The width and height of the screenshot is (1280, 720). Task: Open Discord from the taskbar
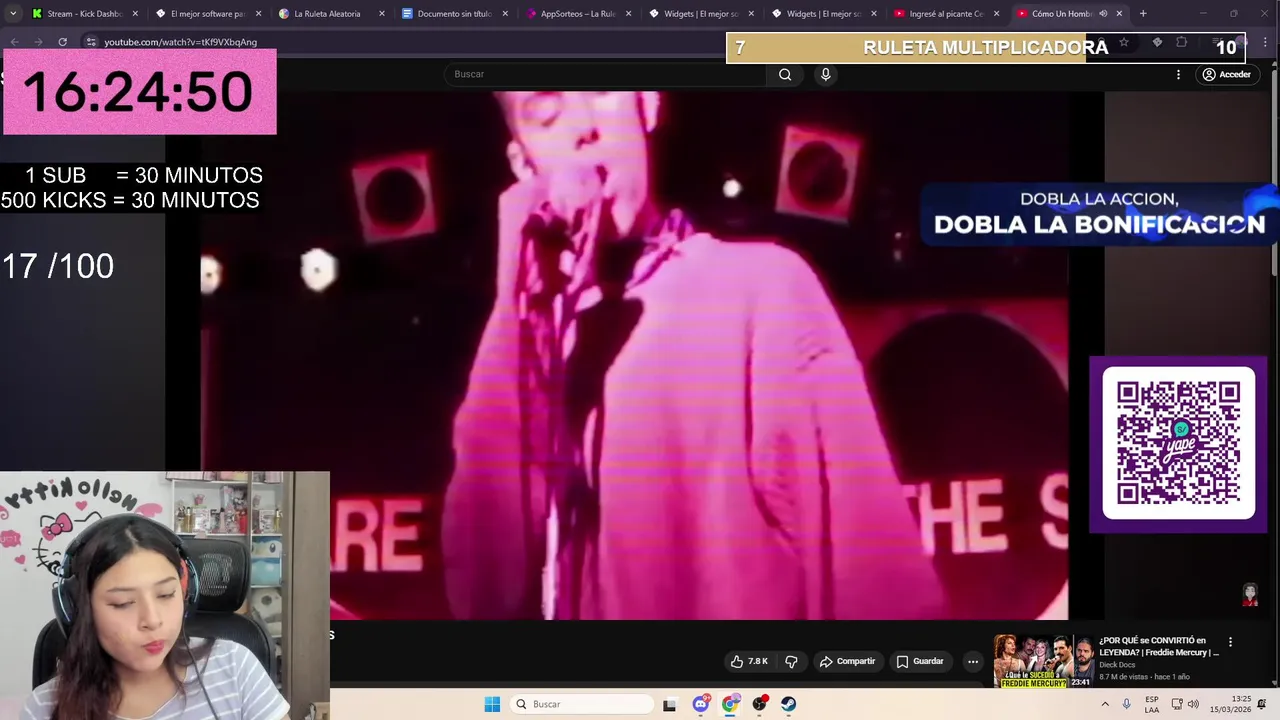point(701,704)
